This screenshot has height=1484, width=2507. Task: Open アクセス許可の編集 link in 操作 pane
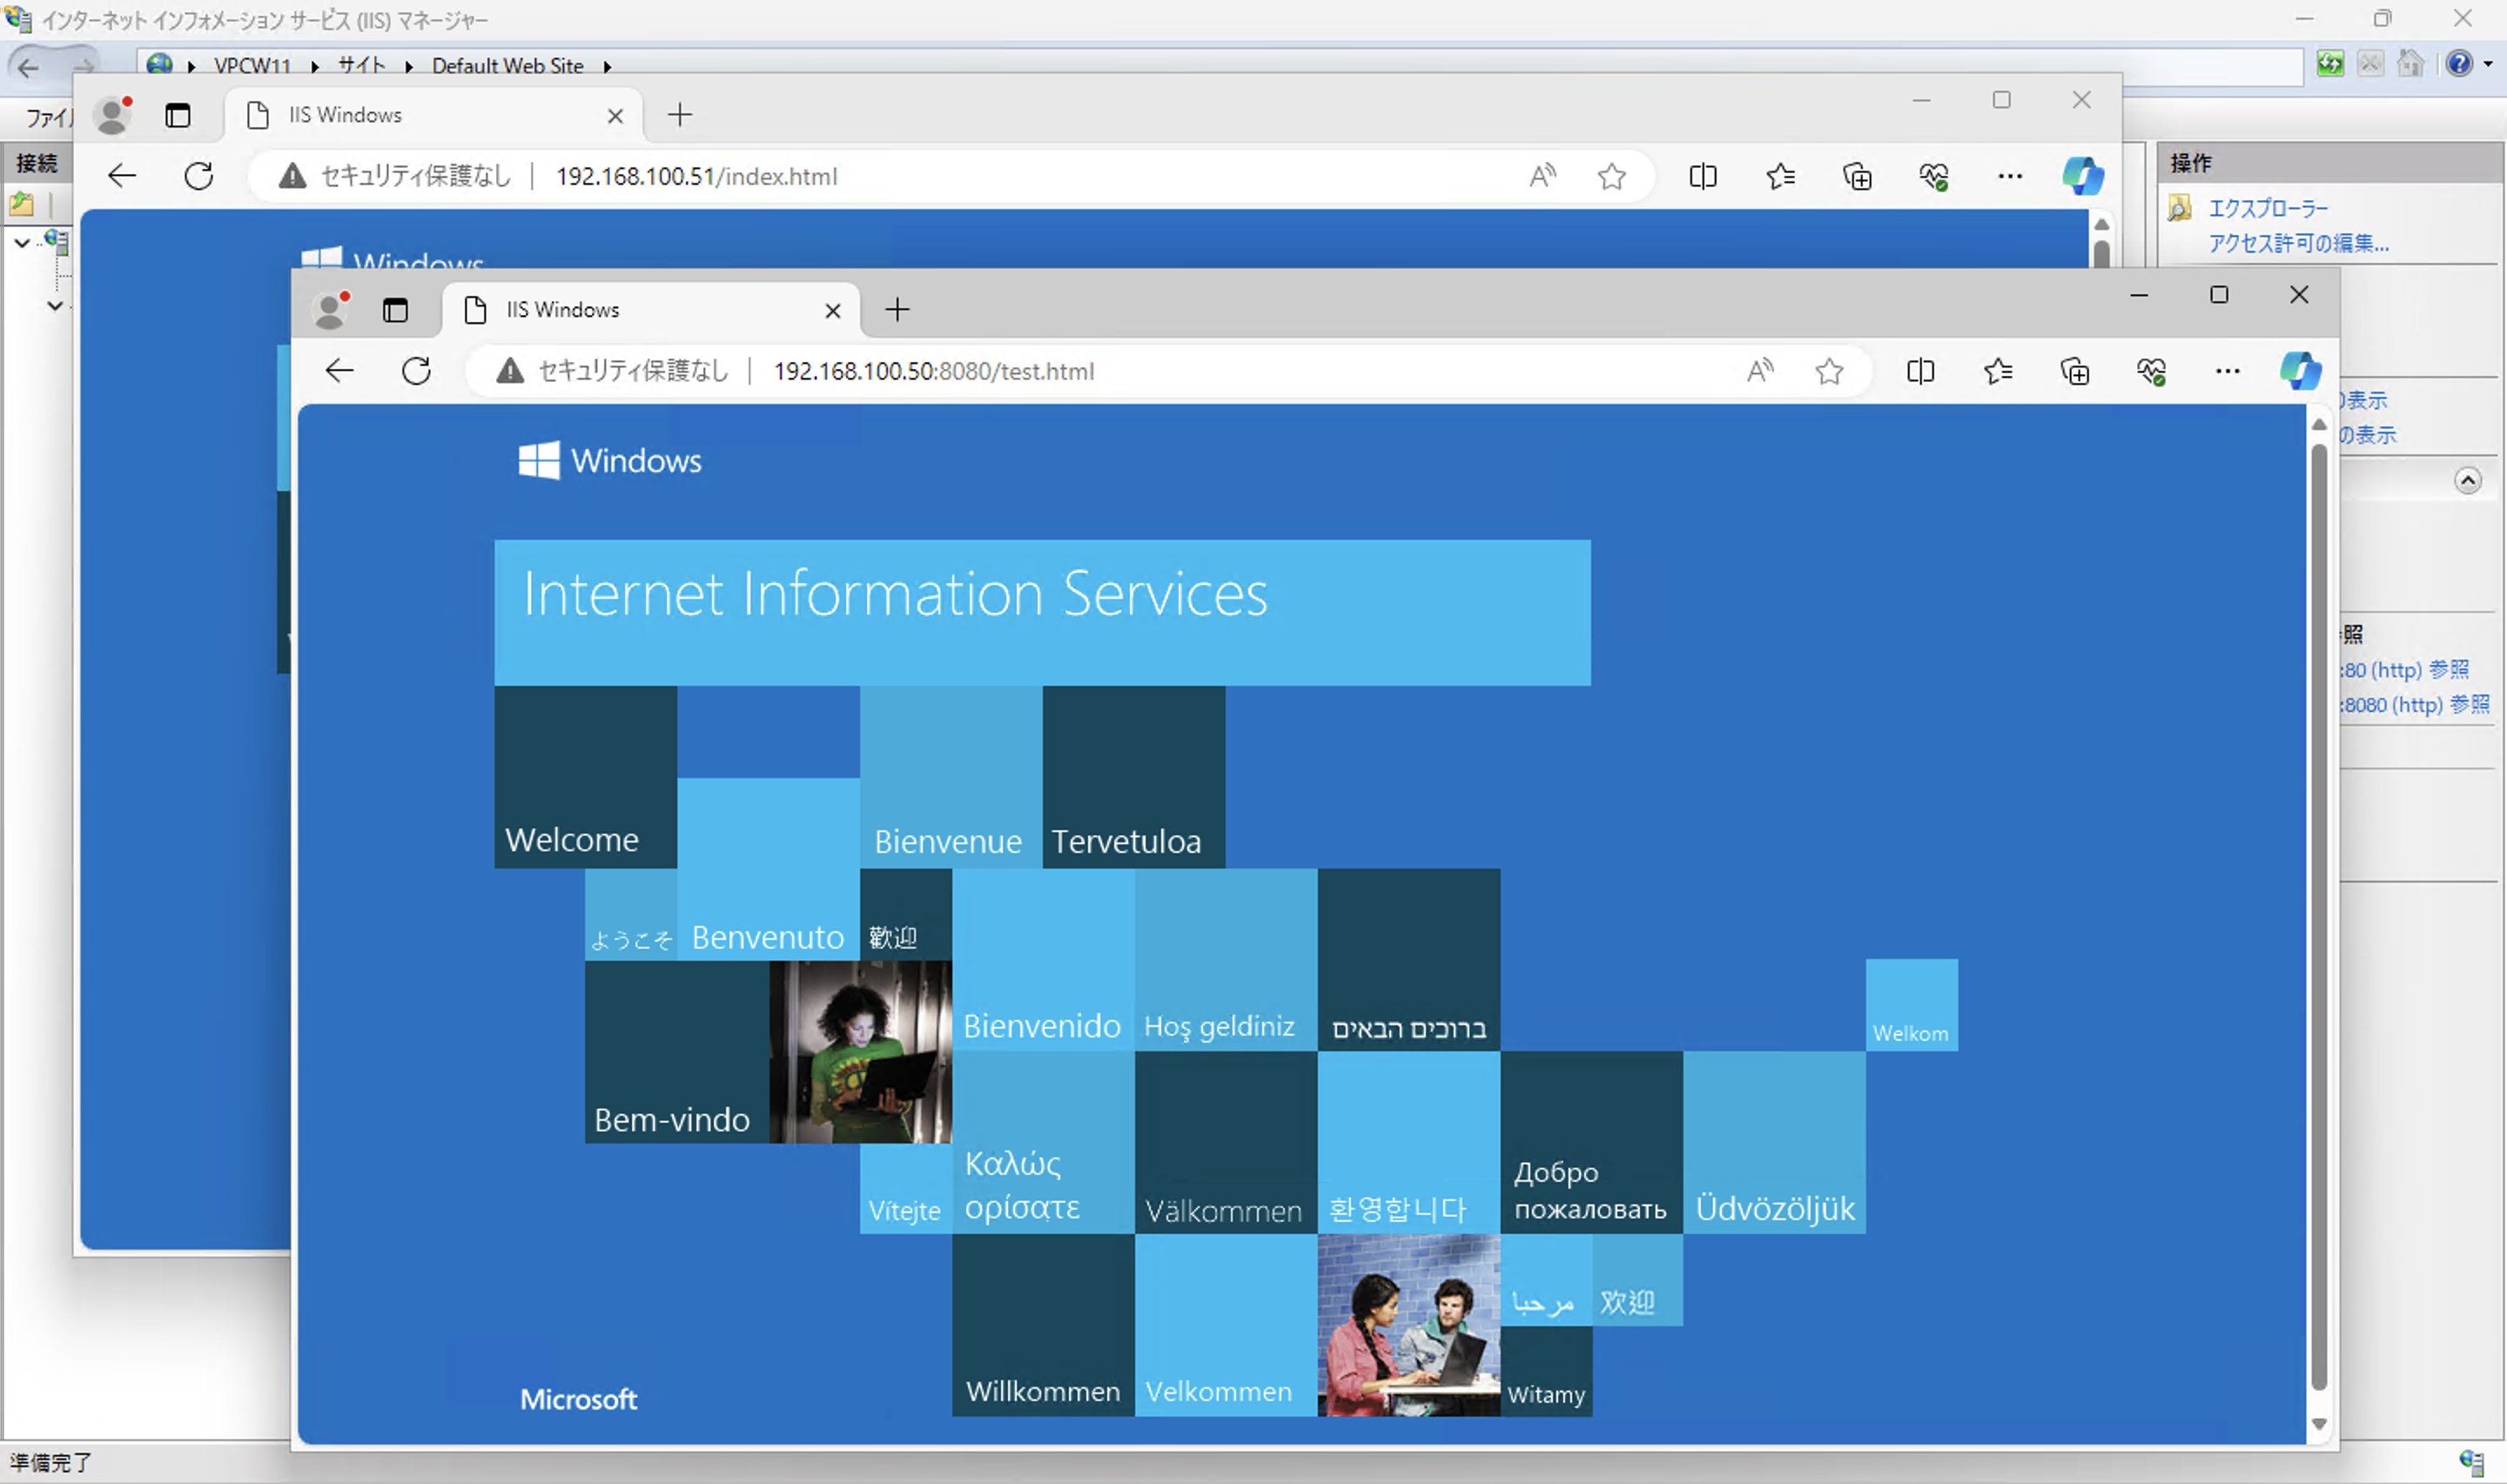[x=2298, y=243]
